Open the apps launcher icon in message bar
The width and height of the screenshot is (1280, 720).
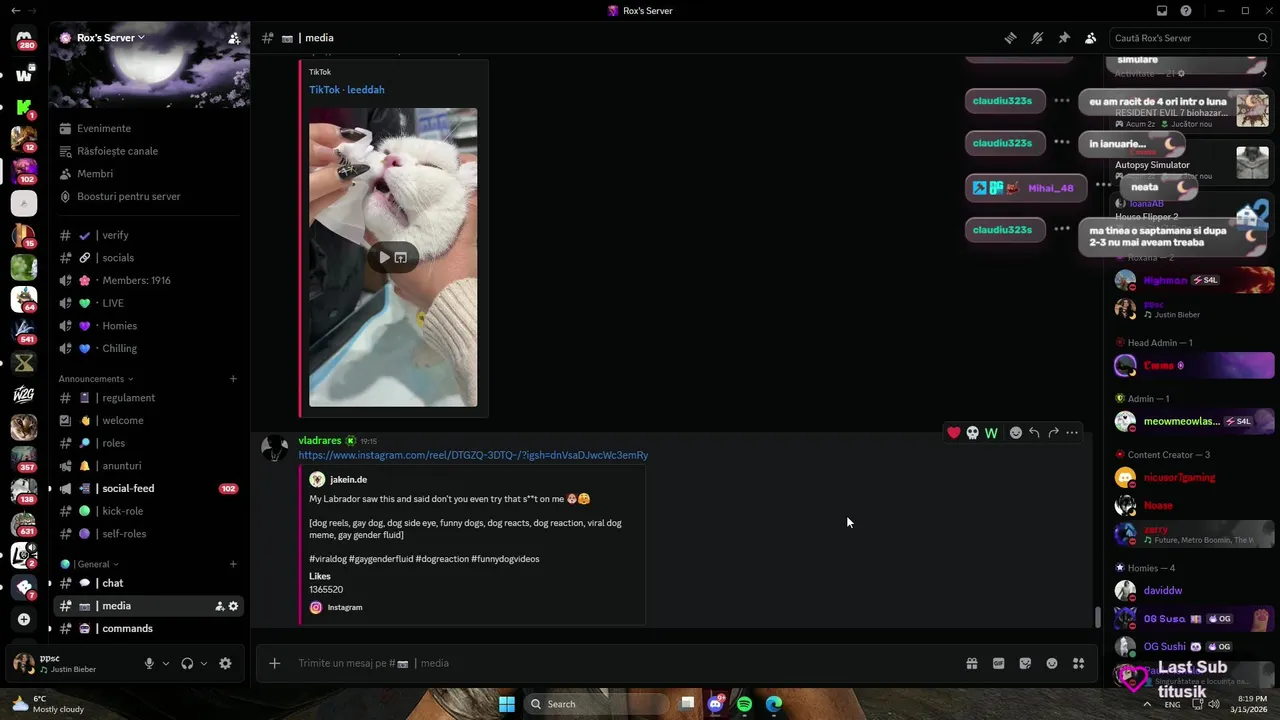(x=1078, y=663)
